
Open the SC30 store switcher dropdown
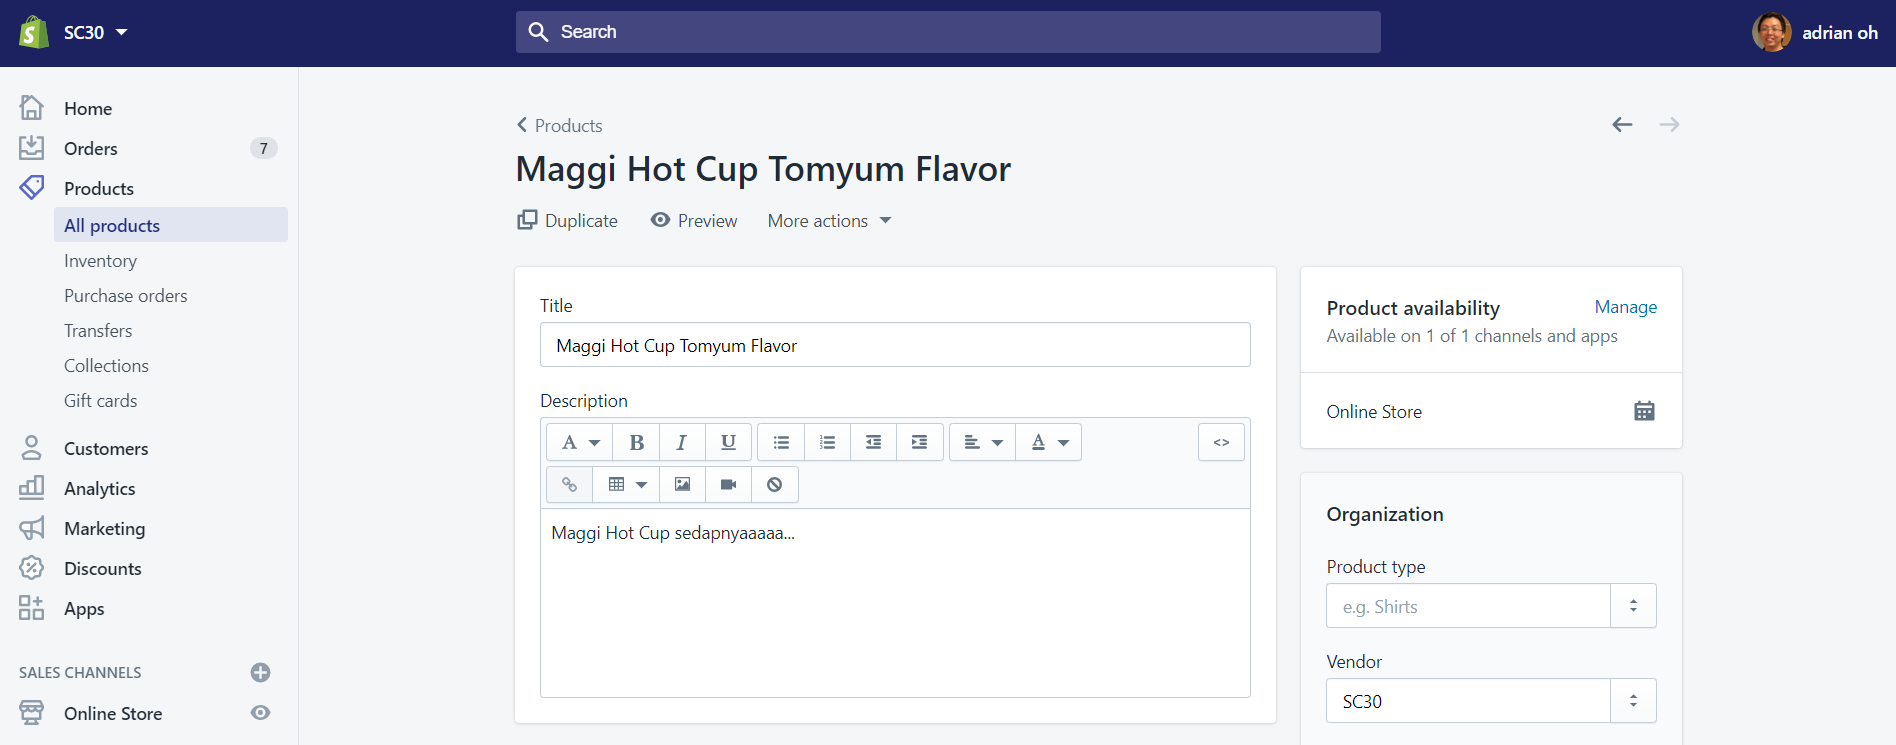96,32
